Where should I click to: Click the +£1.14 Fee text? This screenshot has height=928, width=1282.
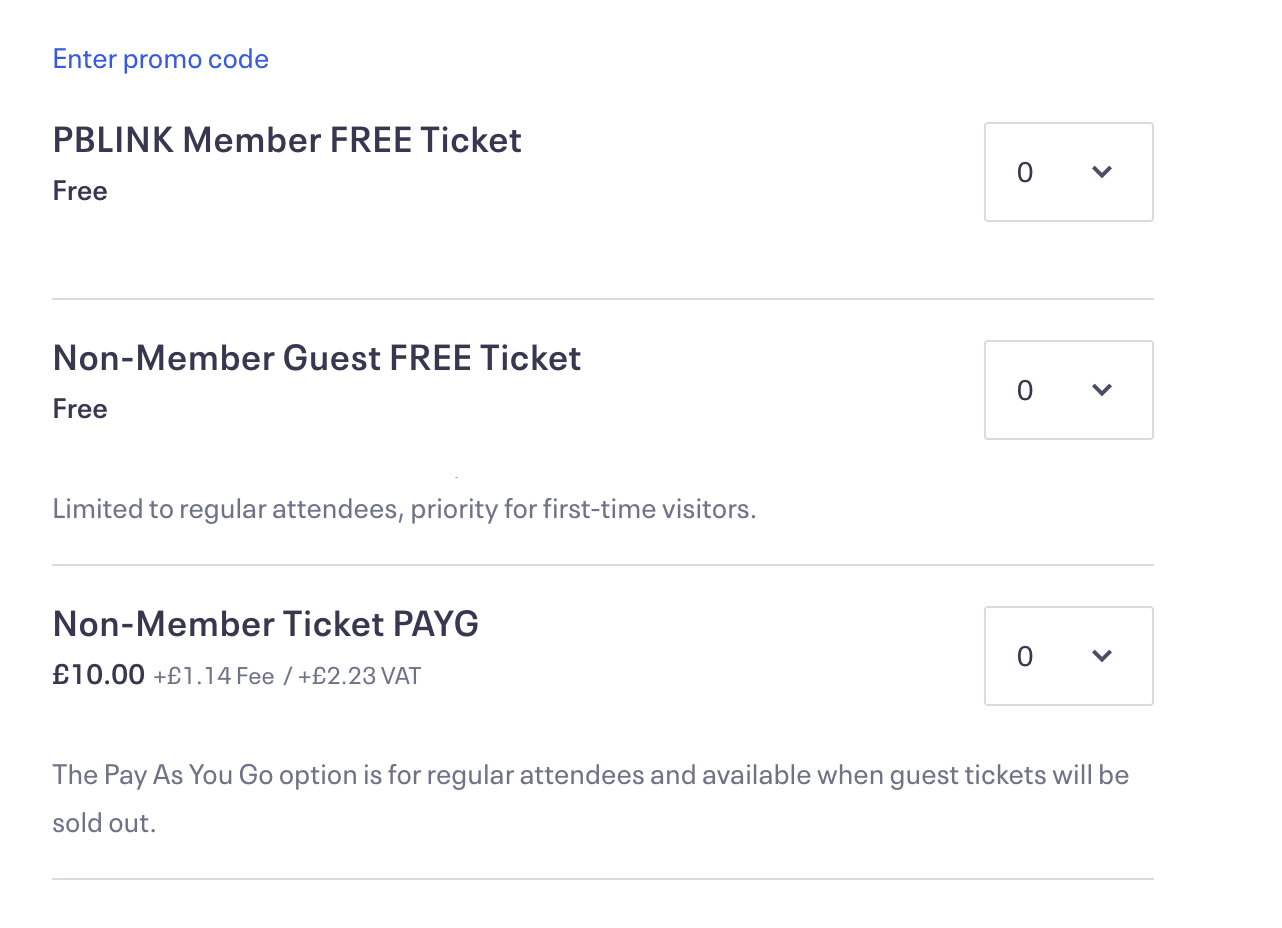(x=214, y=676)
